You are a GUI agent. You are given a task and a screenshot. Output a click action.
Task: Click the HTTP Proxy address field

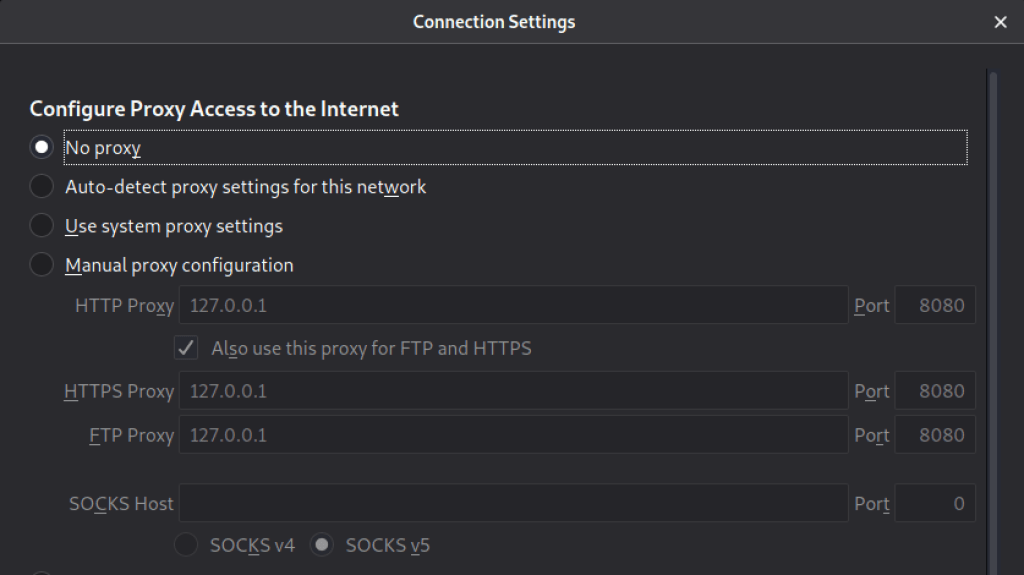coord(513,305)
